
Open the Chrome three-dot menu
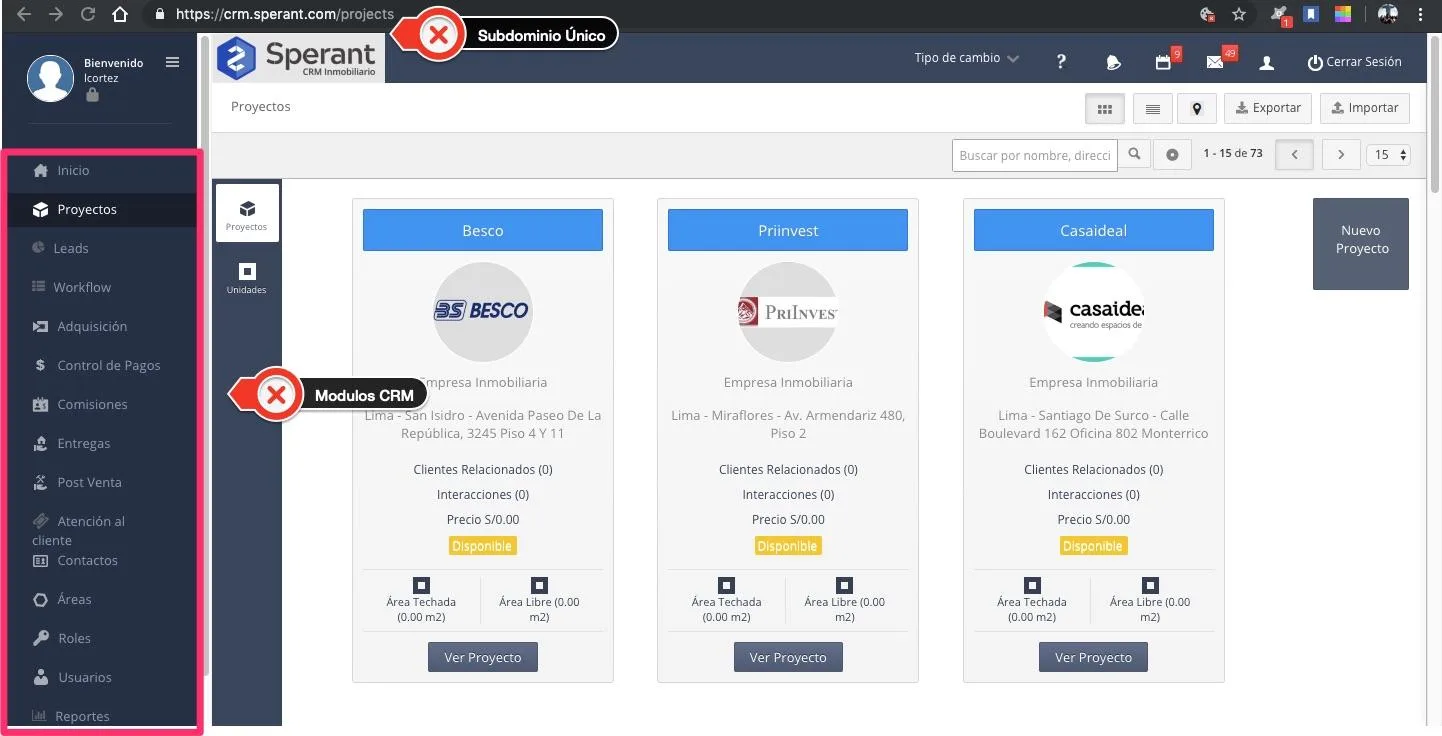[1421, 15]
